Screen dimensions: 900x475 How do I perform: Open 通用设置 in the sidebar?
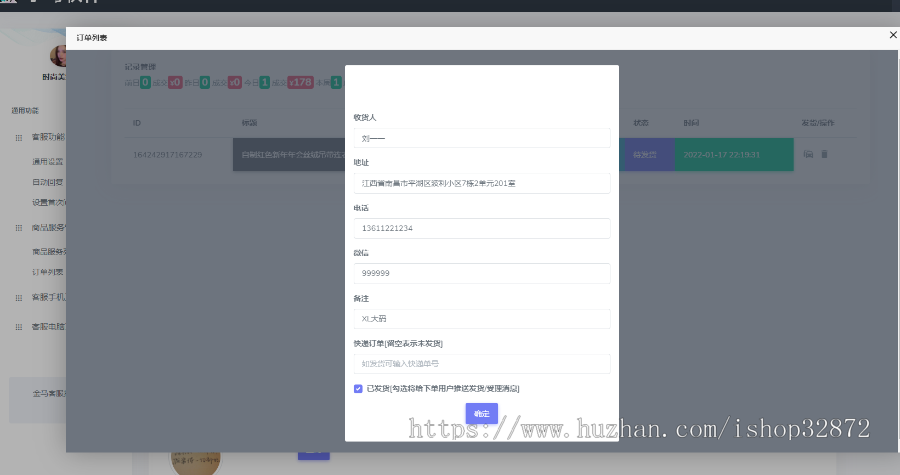pos(48,162)
